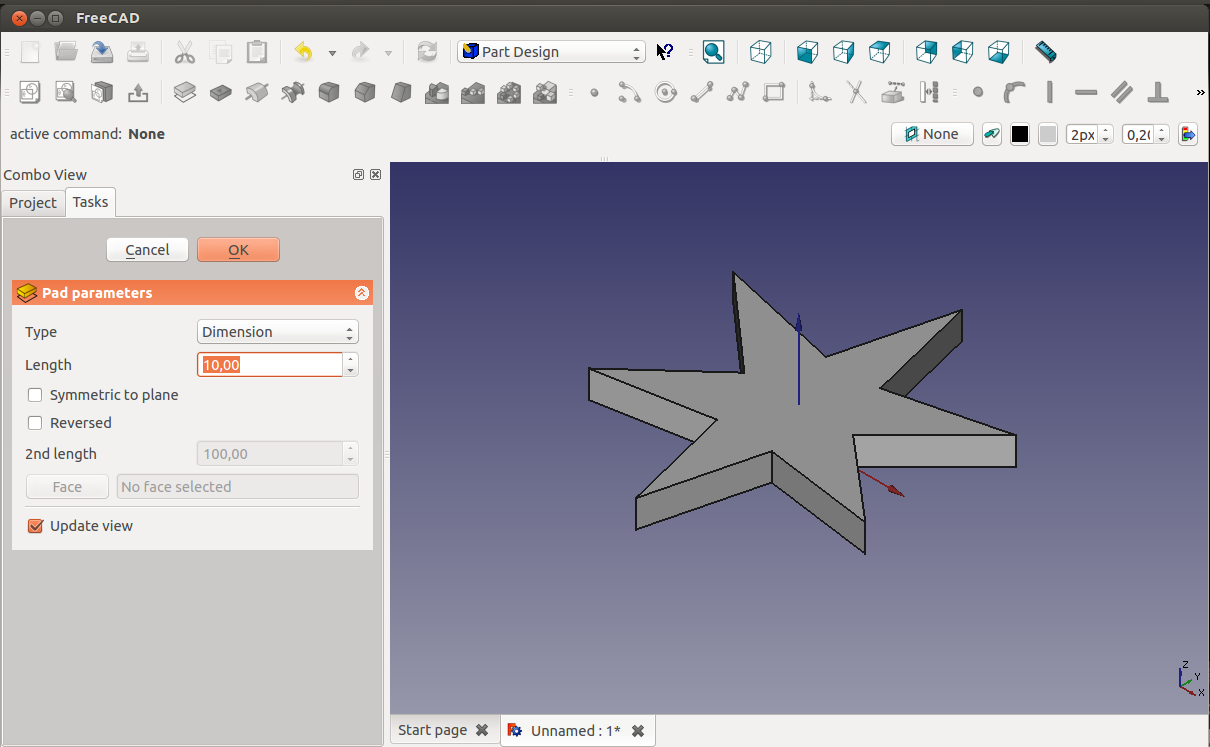Click the Measure distance ruler icon

pos(1046,52)
